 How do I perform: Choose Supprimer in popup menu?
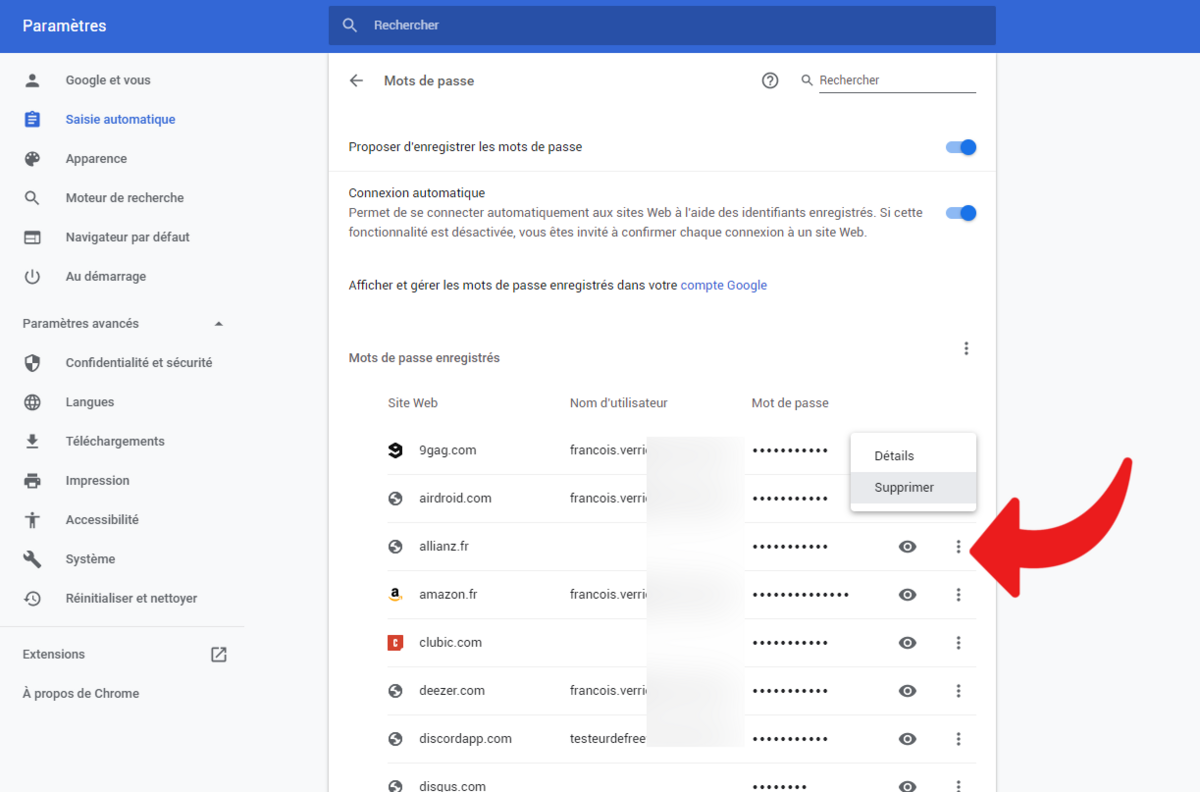[x=913, y=488]
